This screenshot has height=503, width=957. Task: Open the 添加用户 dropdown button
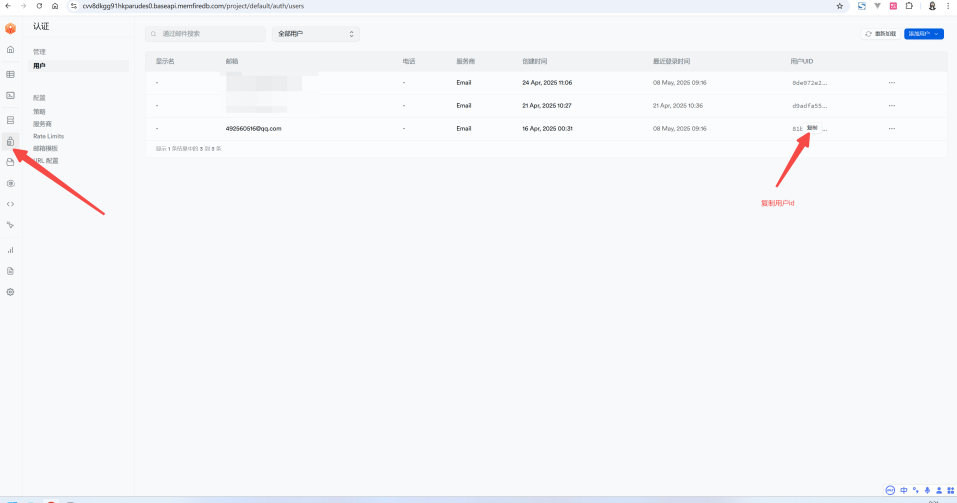924,34
